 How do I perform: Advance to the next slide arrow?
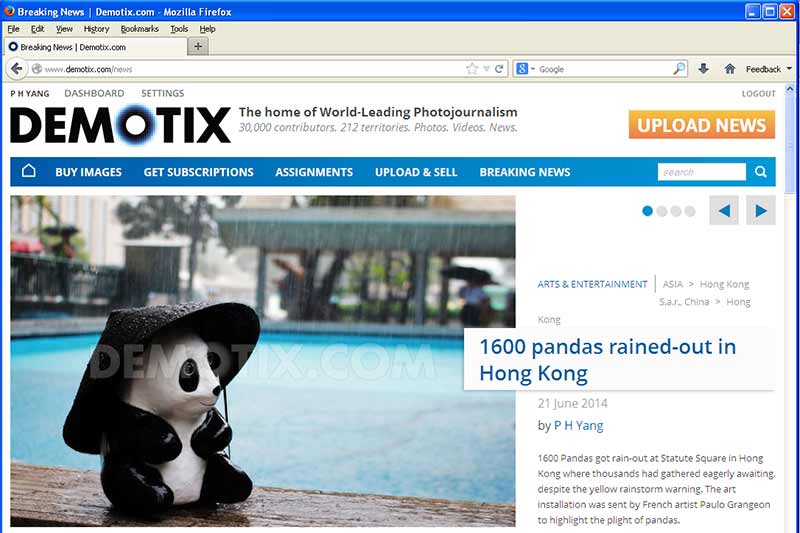tap(761, 210)
